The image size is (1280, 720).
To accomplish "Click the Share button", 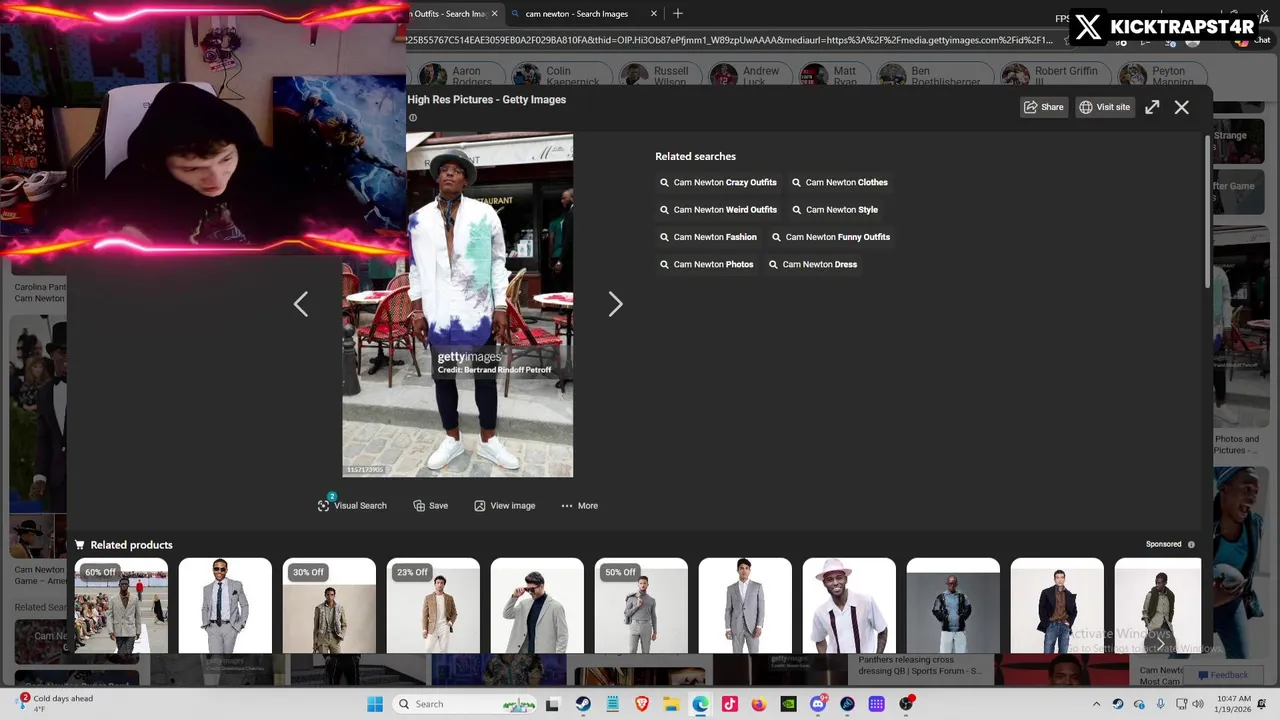I will (1043, 107).
